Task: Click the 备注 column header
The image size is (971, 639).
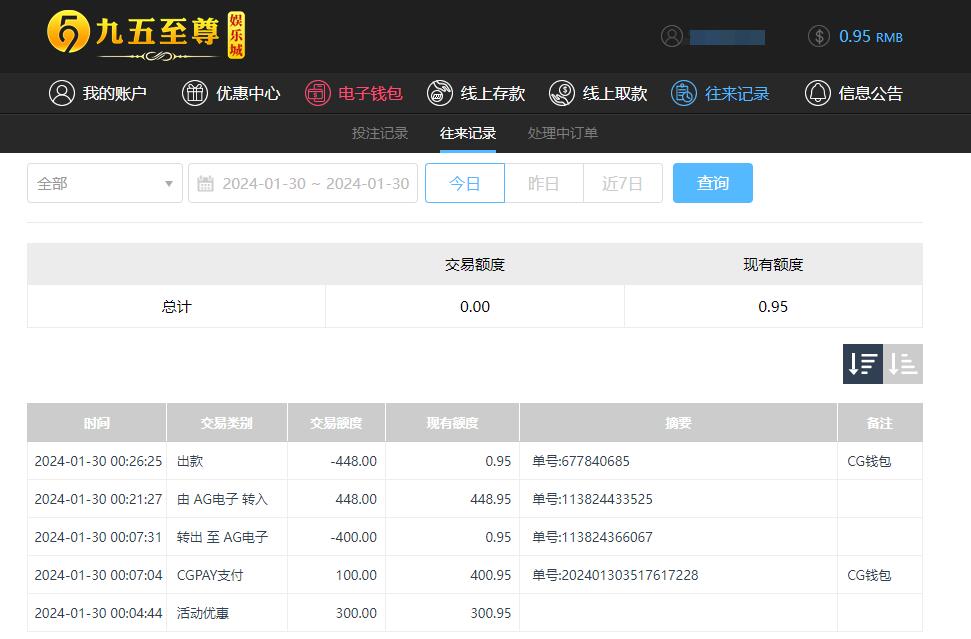Action: click(880, 423)
